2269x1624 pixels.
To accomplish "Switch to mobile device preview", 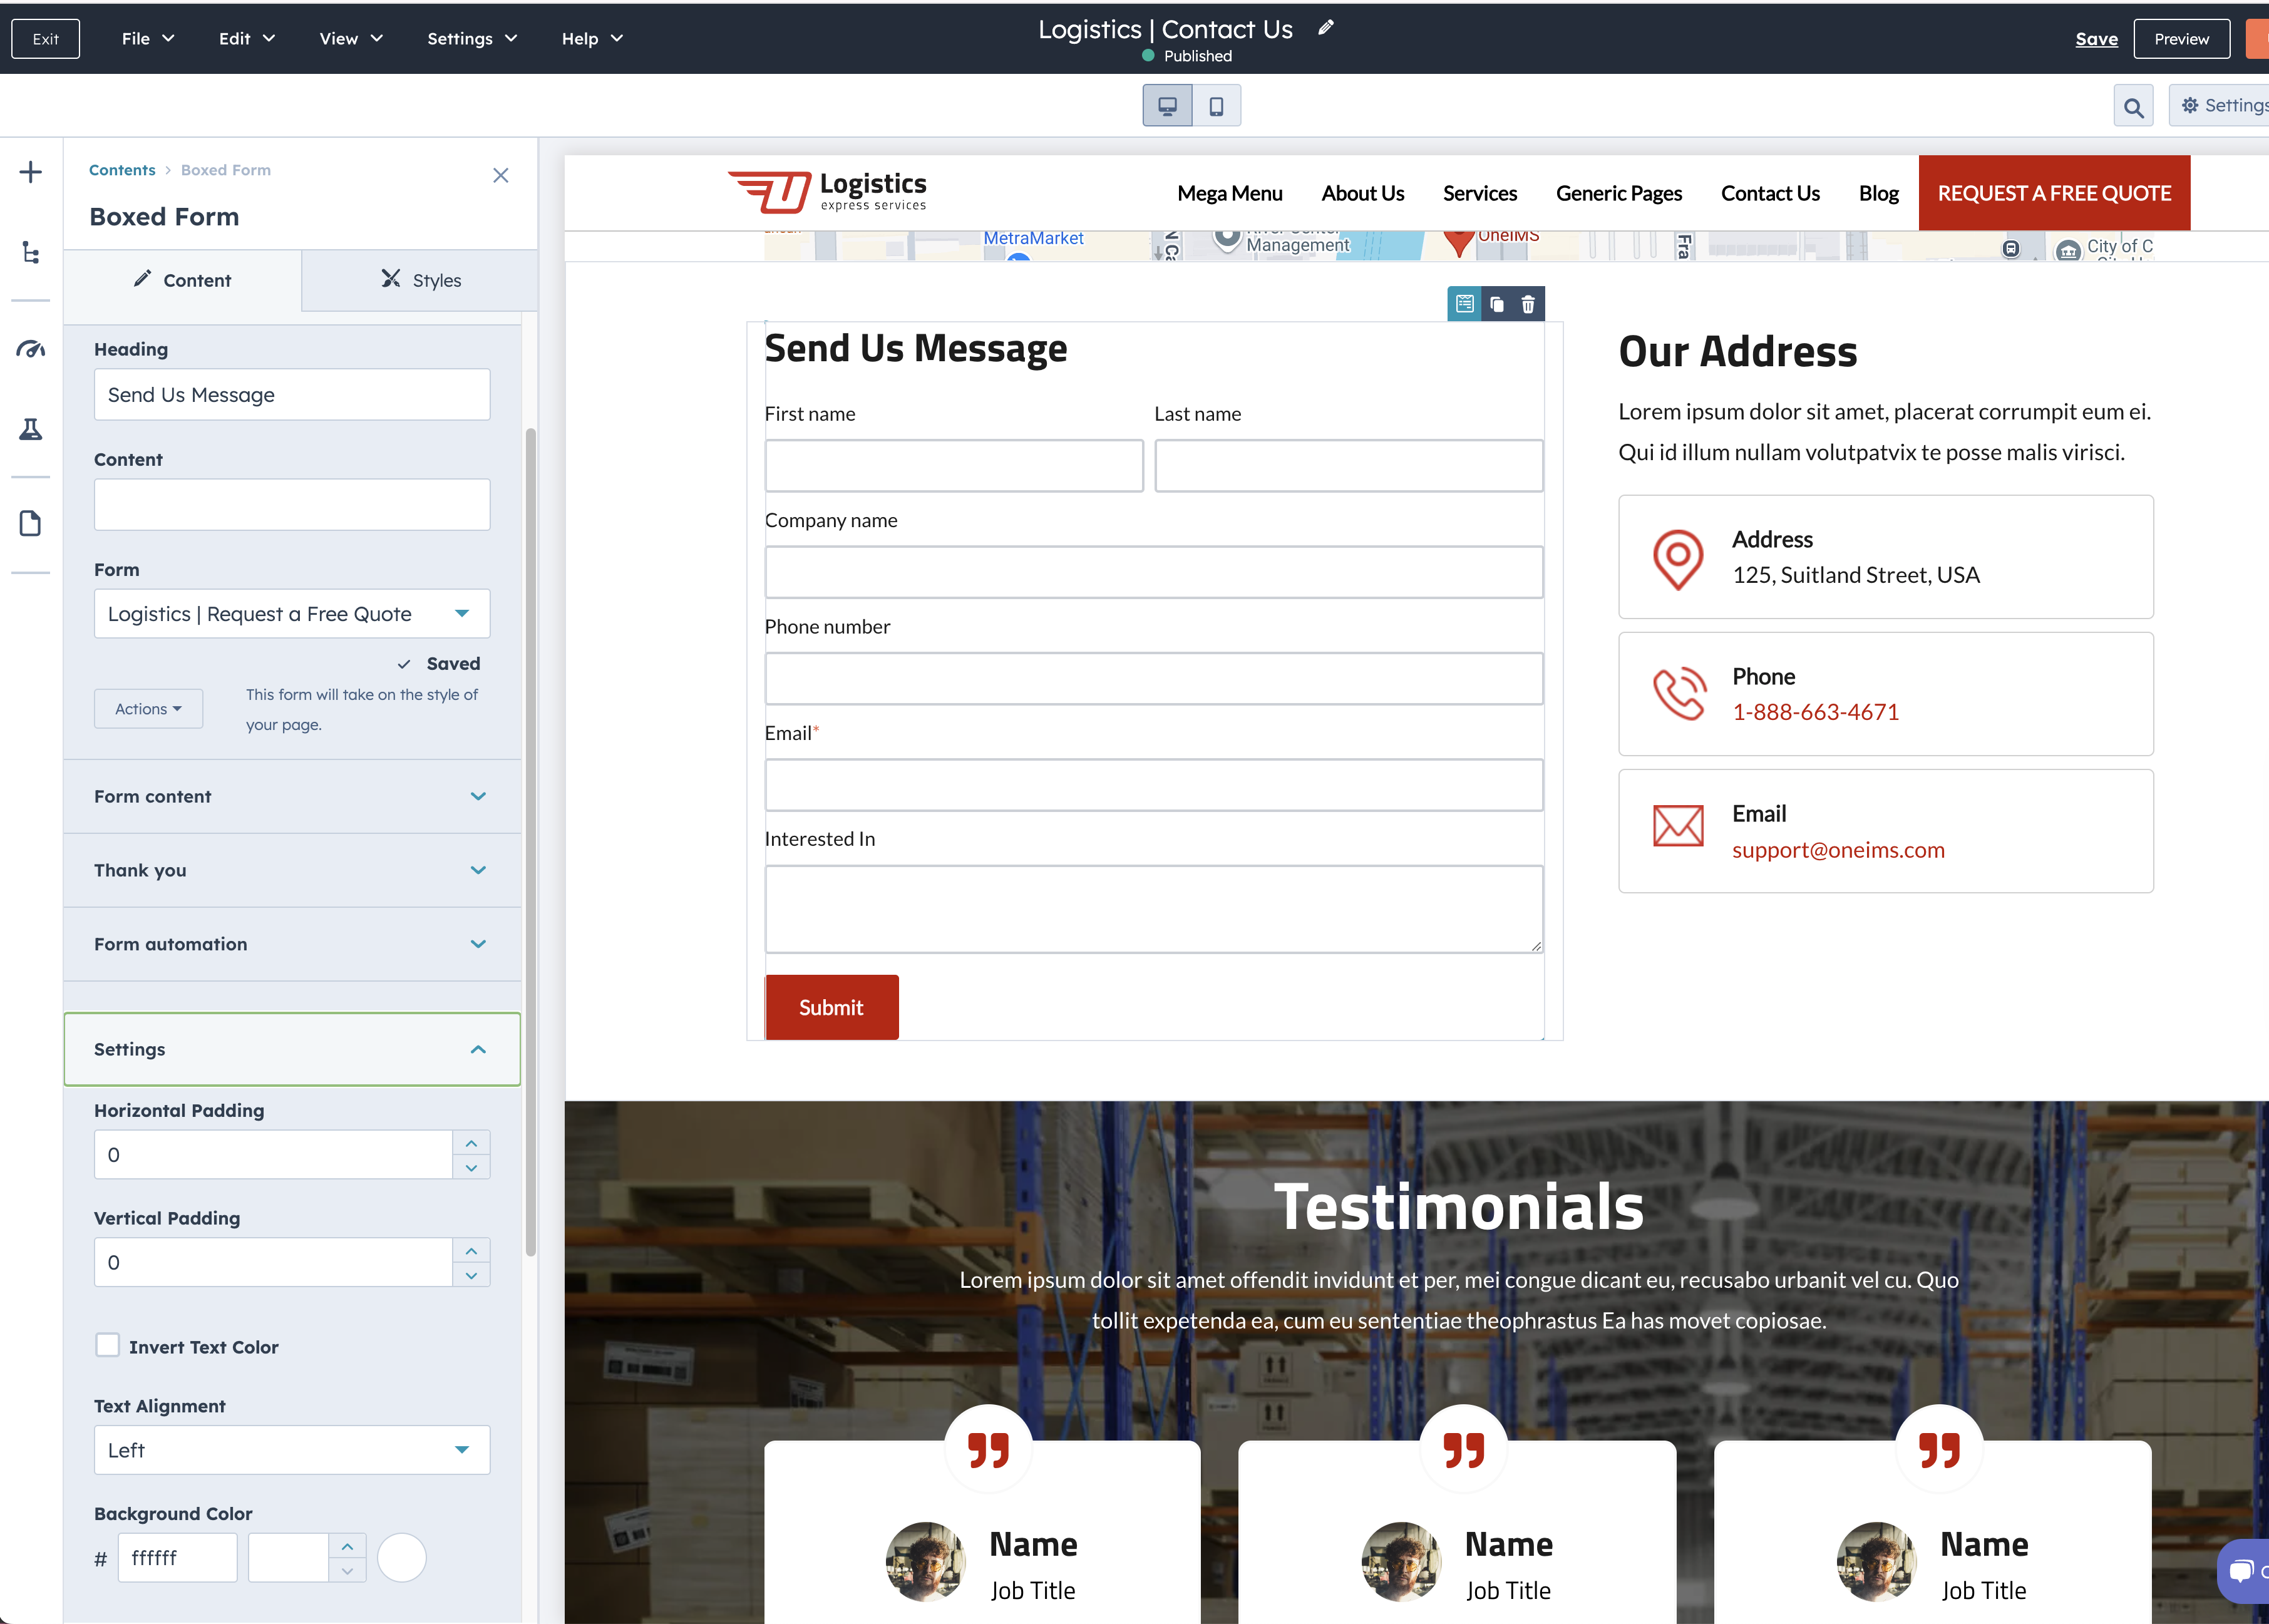I will click(x=1216, y=106).
